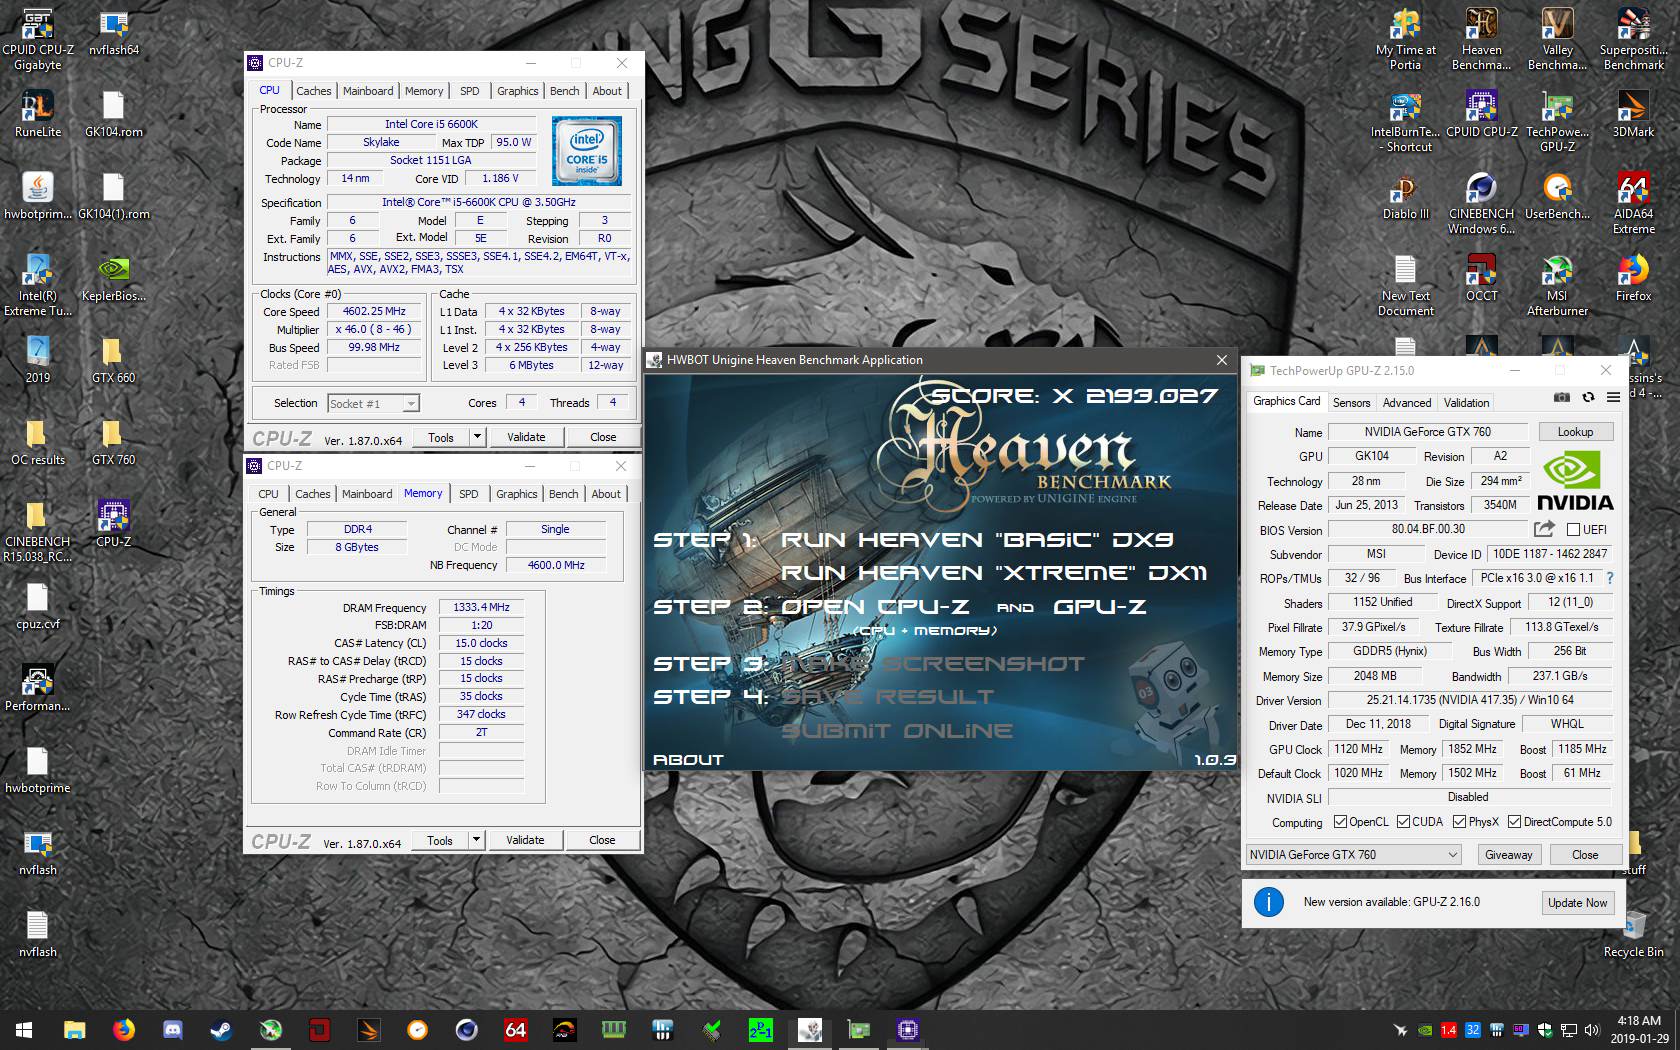Open the RuneLite desktop icon
The image size is (1680, 1050).
[x=38, y=114]
